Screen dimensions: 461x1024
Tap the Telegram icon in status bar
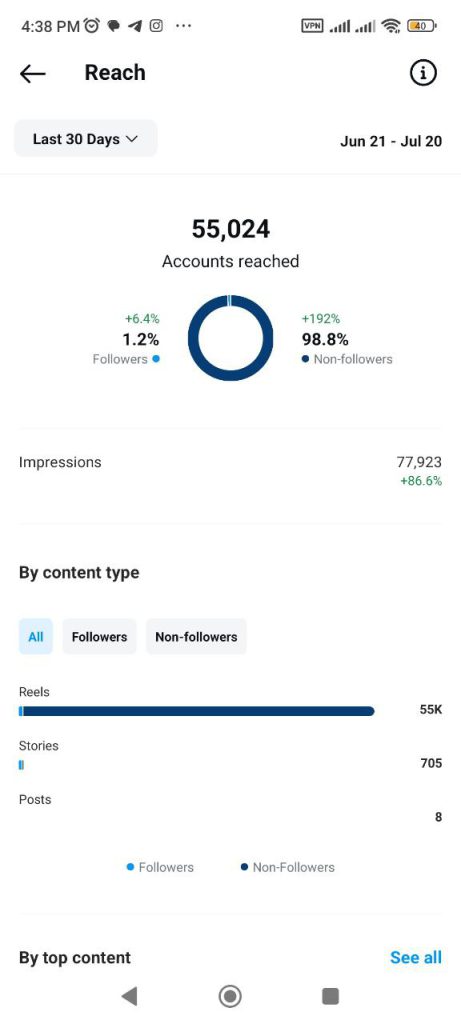click(135, 25)
